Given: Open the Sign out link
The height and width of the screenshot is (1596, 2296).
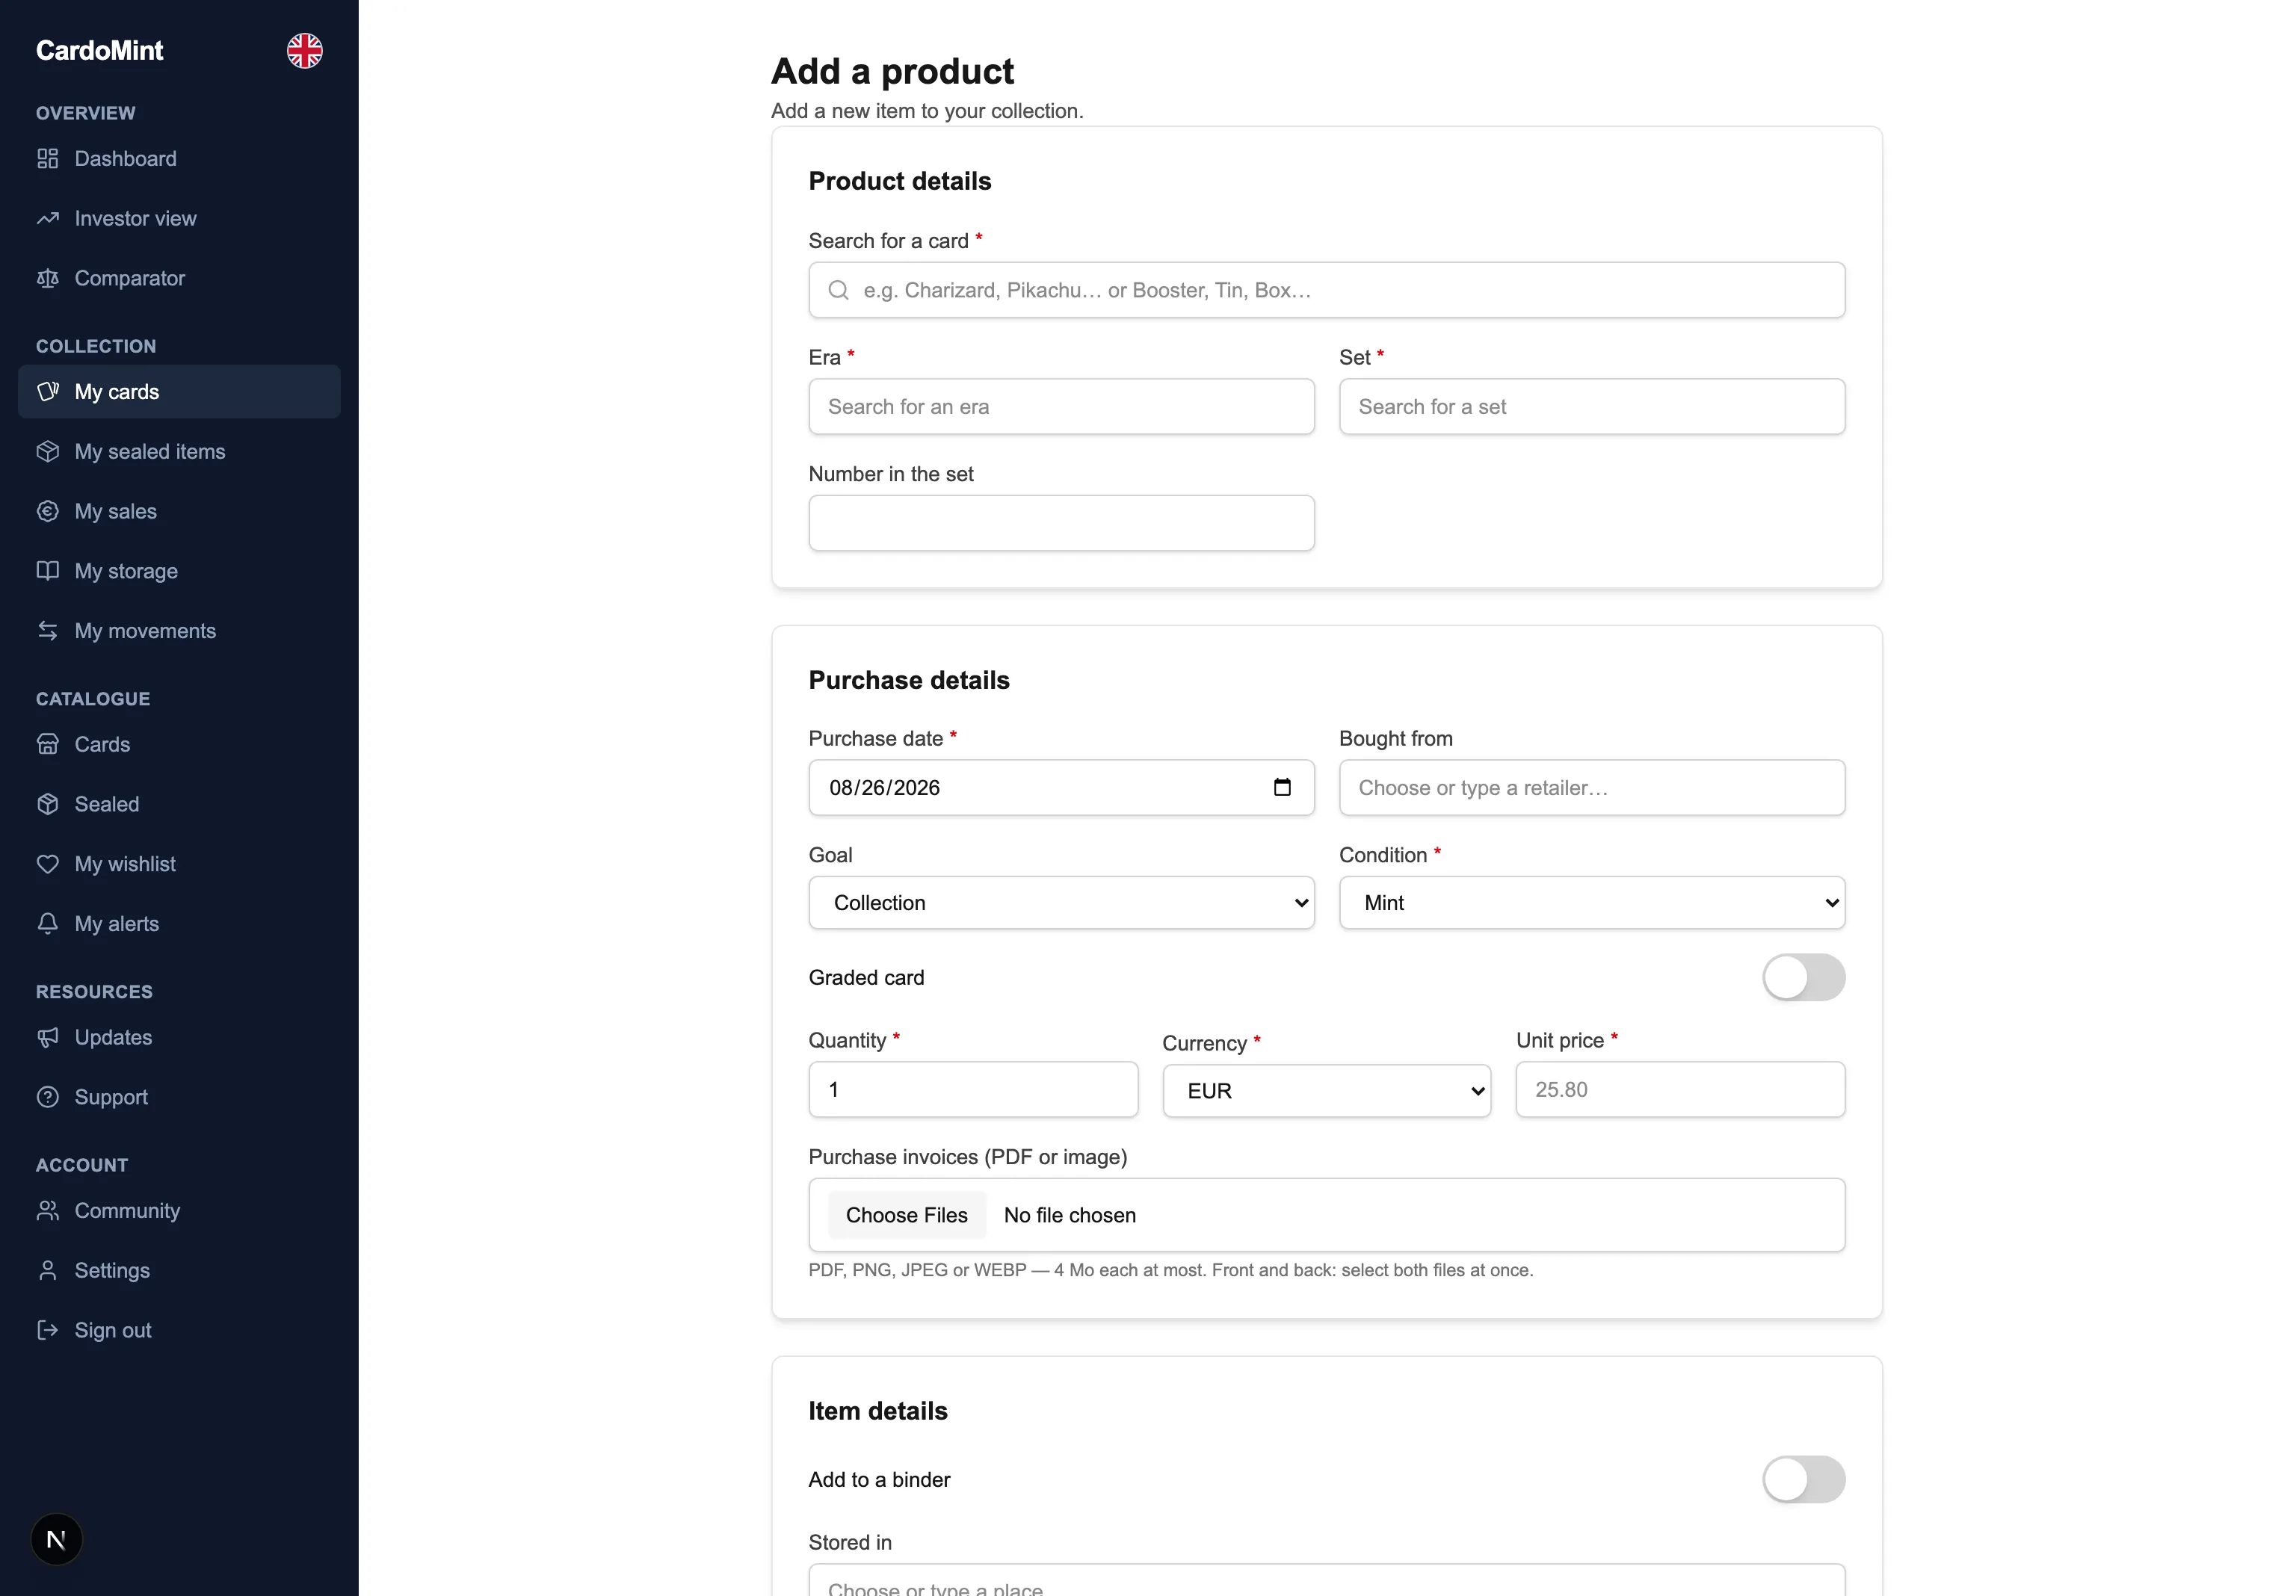Looking at the screenshot, I should coord(179,1330).
